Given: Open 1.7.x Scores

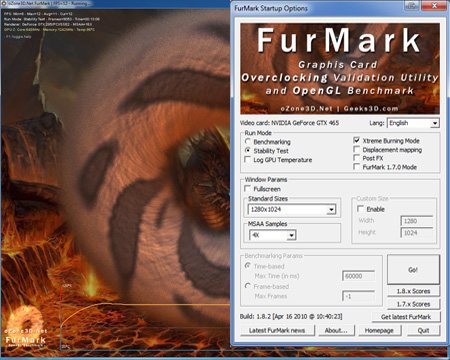Looking at the screenshot, I should tap(413, 304).
